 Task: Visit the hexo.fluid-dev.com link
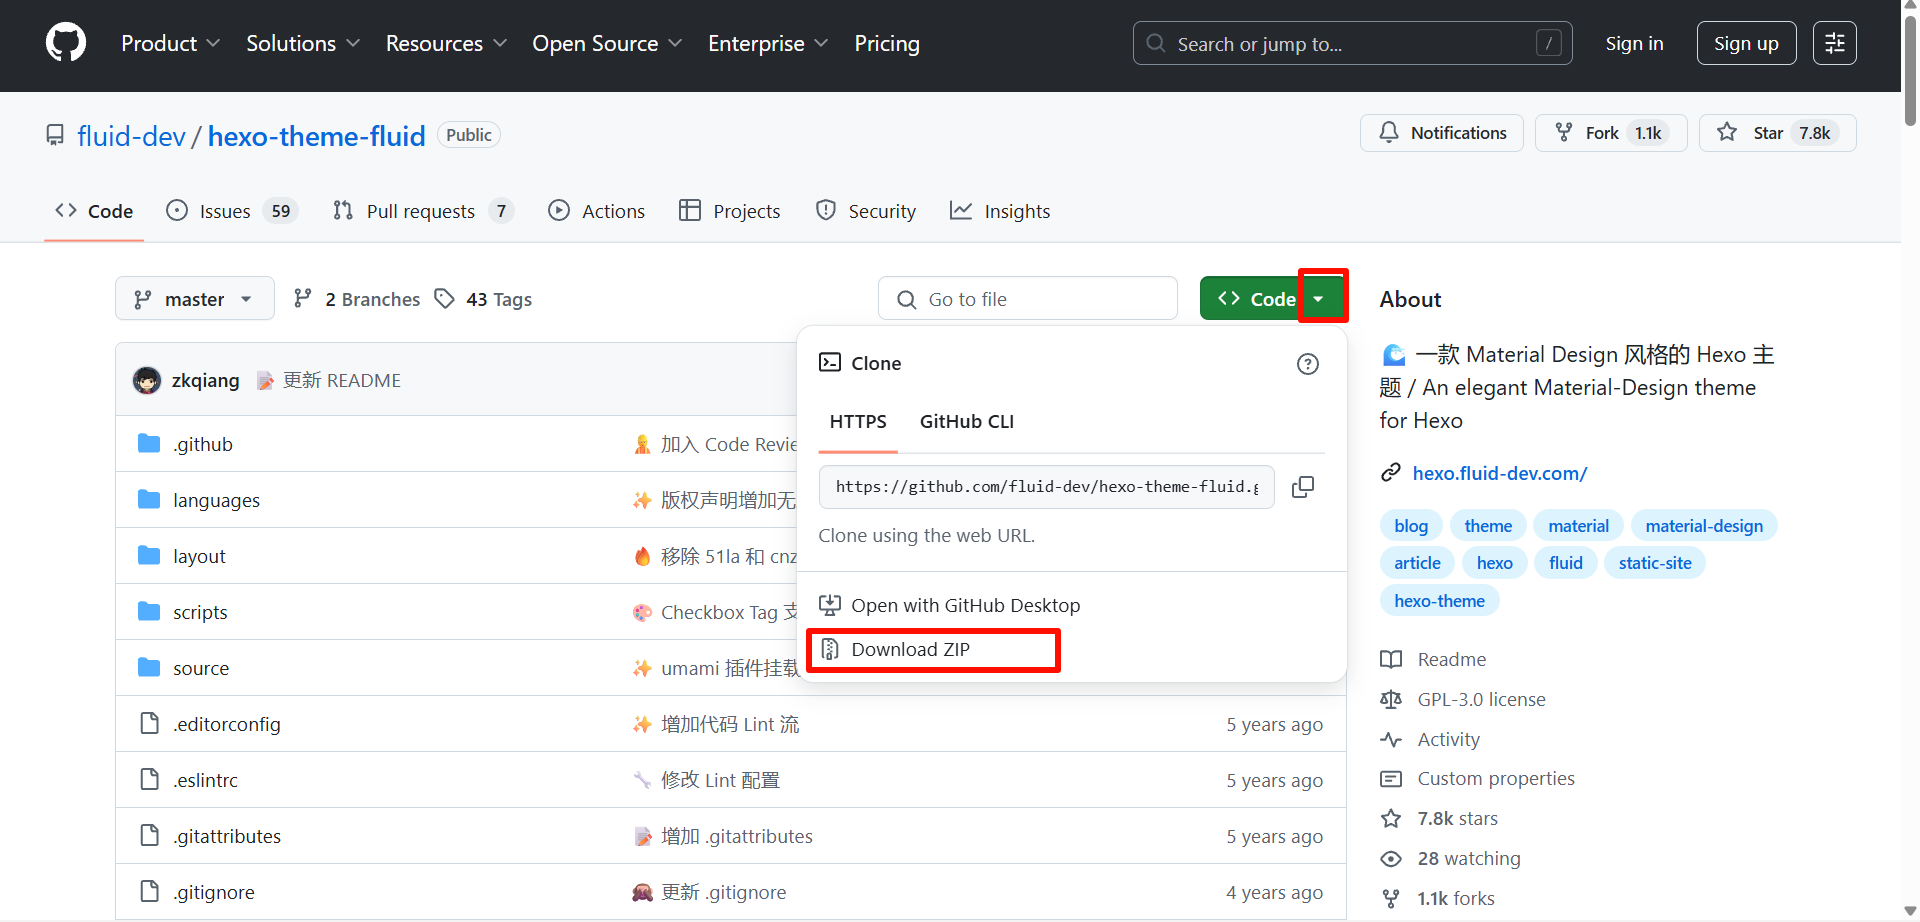click(1499, 473)
